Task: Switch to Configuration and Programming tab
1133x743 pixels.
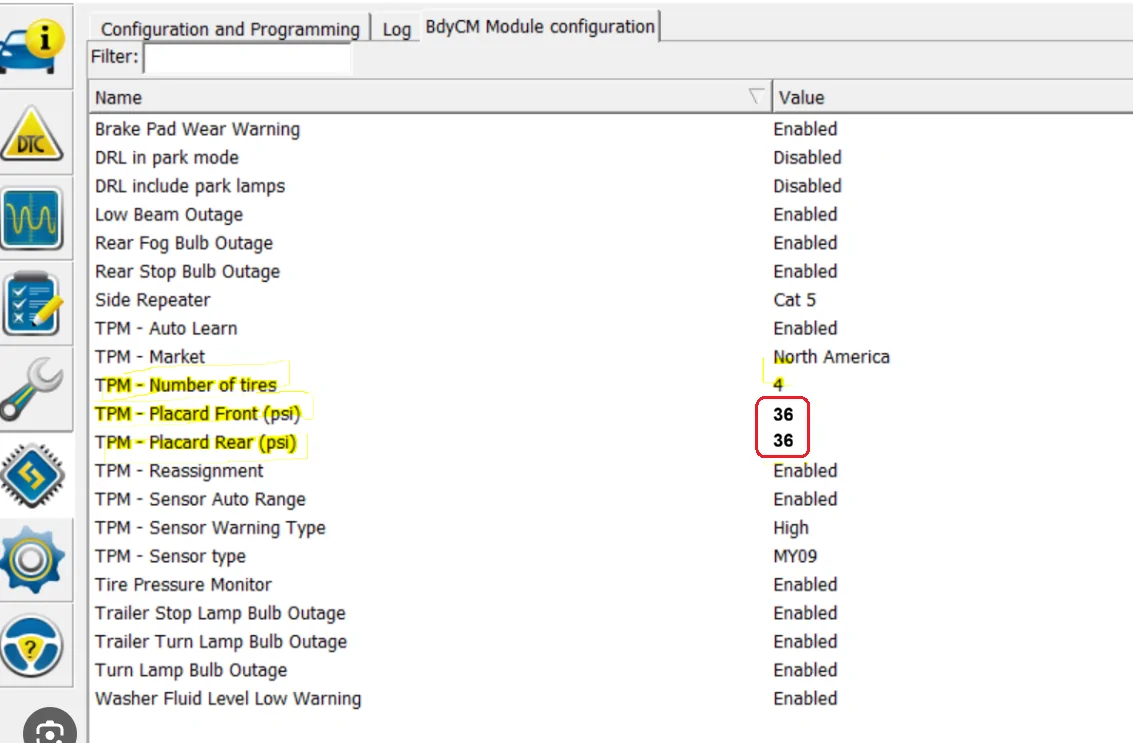Action: (x=230, y=29)
